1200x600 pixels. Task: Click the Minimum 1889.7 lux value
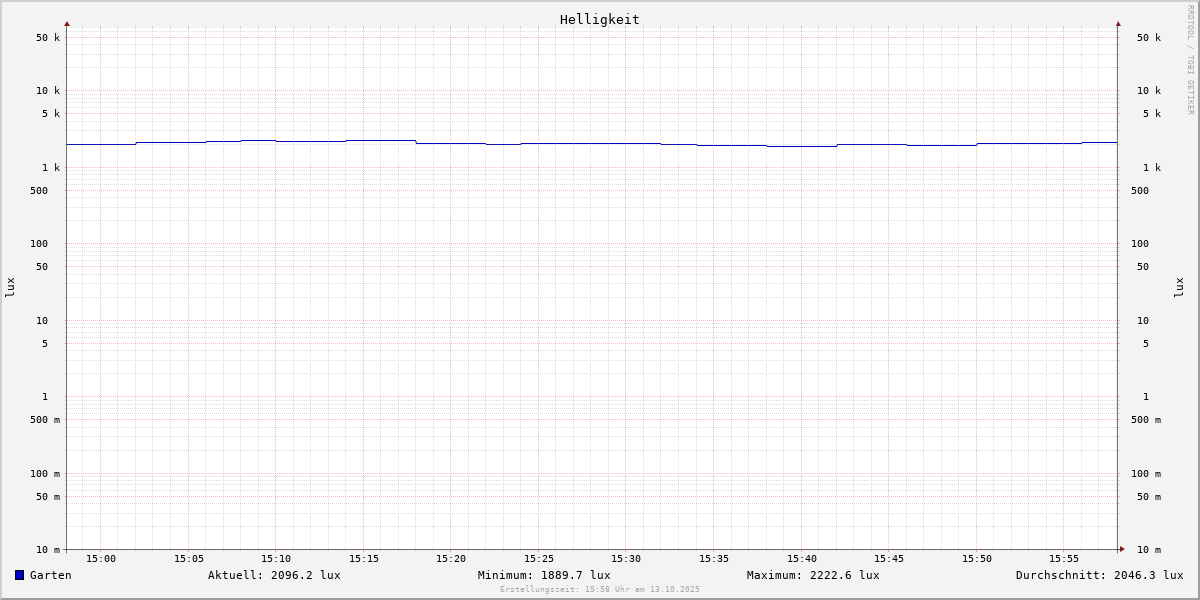pyautogui.click(x=544, y=575)
